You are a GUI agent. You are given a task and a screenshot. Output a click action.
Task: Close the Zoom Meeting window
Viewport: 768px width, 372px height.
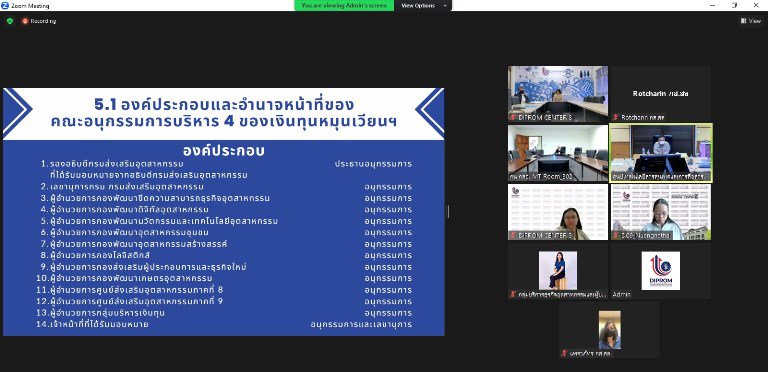point(757,5)
